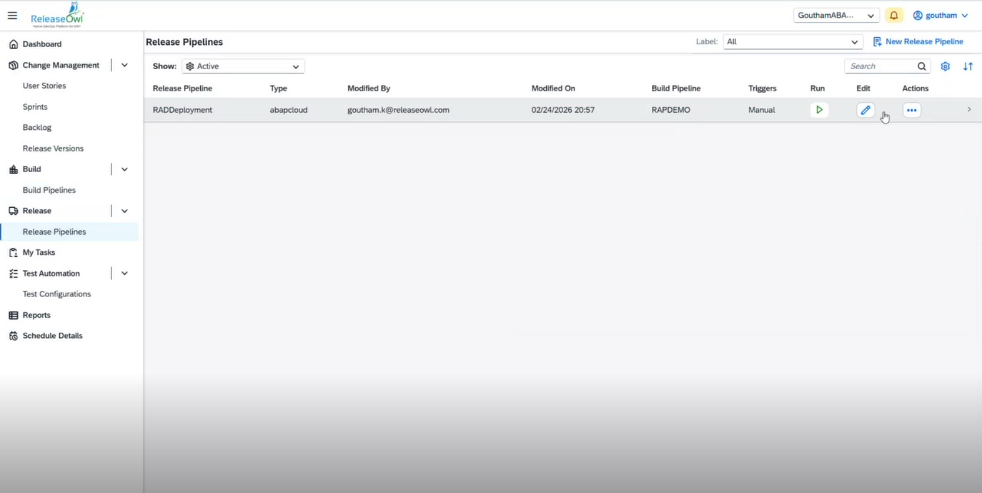This screenshot has height=493, width=982.
Task: Expand the RADDeployment row details arrow
Action: 968,110
